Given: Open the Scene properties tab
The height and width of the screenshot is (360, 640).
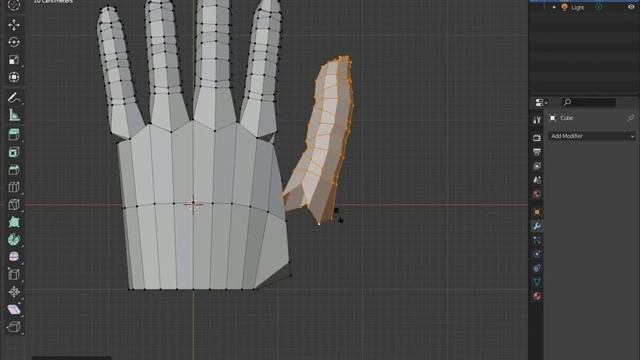Looking at the screenshot, I should tap(537, 180).
